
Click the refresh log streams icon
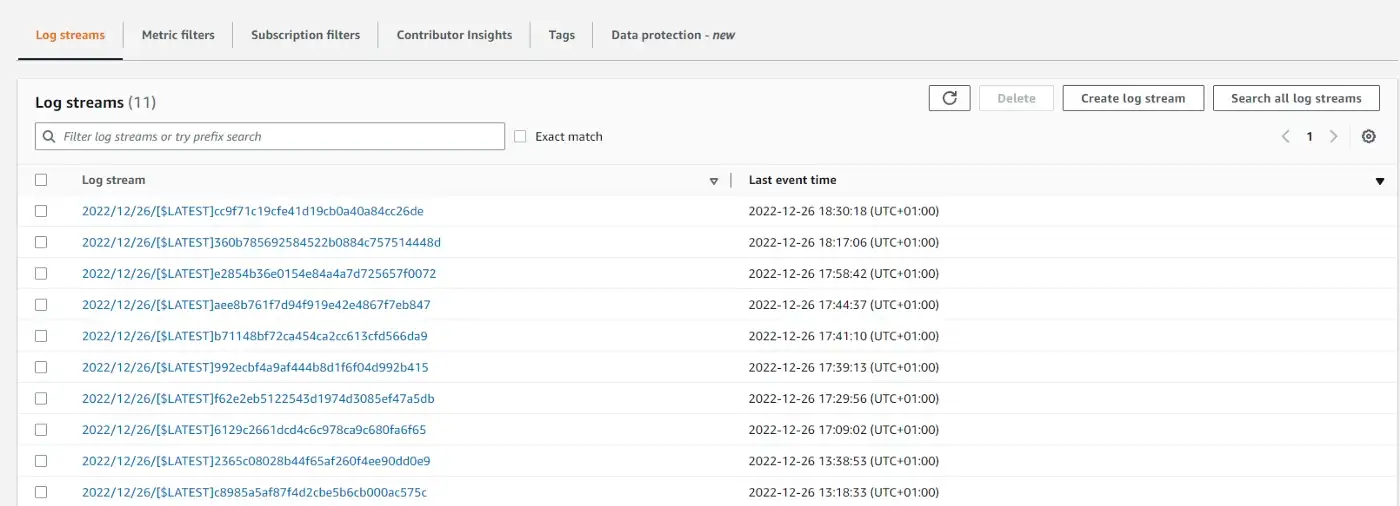click(x=949, y=98)
